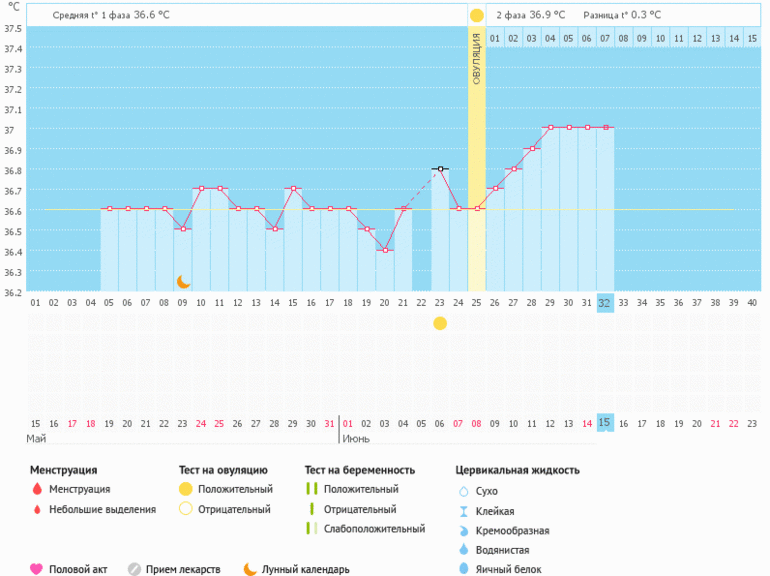
Task: Click the Тест на беременность legend heading
Action: pyautogui.click(x=360, y=470)
